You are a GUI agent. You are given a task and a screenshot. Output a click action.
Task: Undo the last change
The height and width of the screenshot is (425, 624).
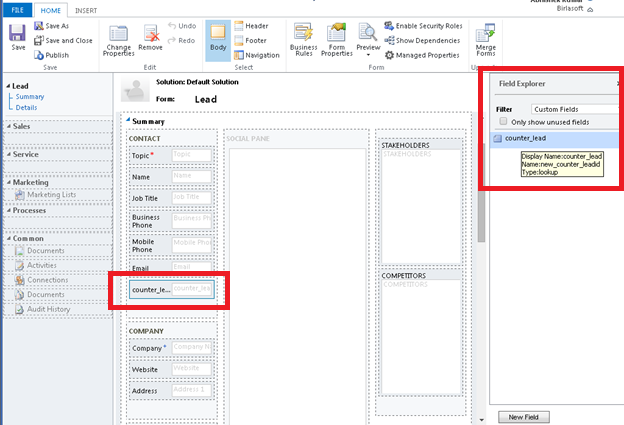pos(182,26)
